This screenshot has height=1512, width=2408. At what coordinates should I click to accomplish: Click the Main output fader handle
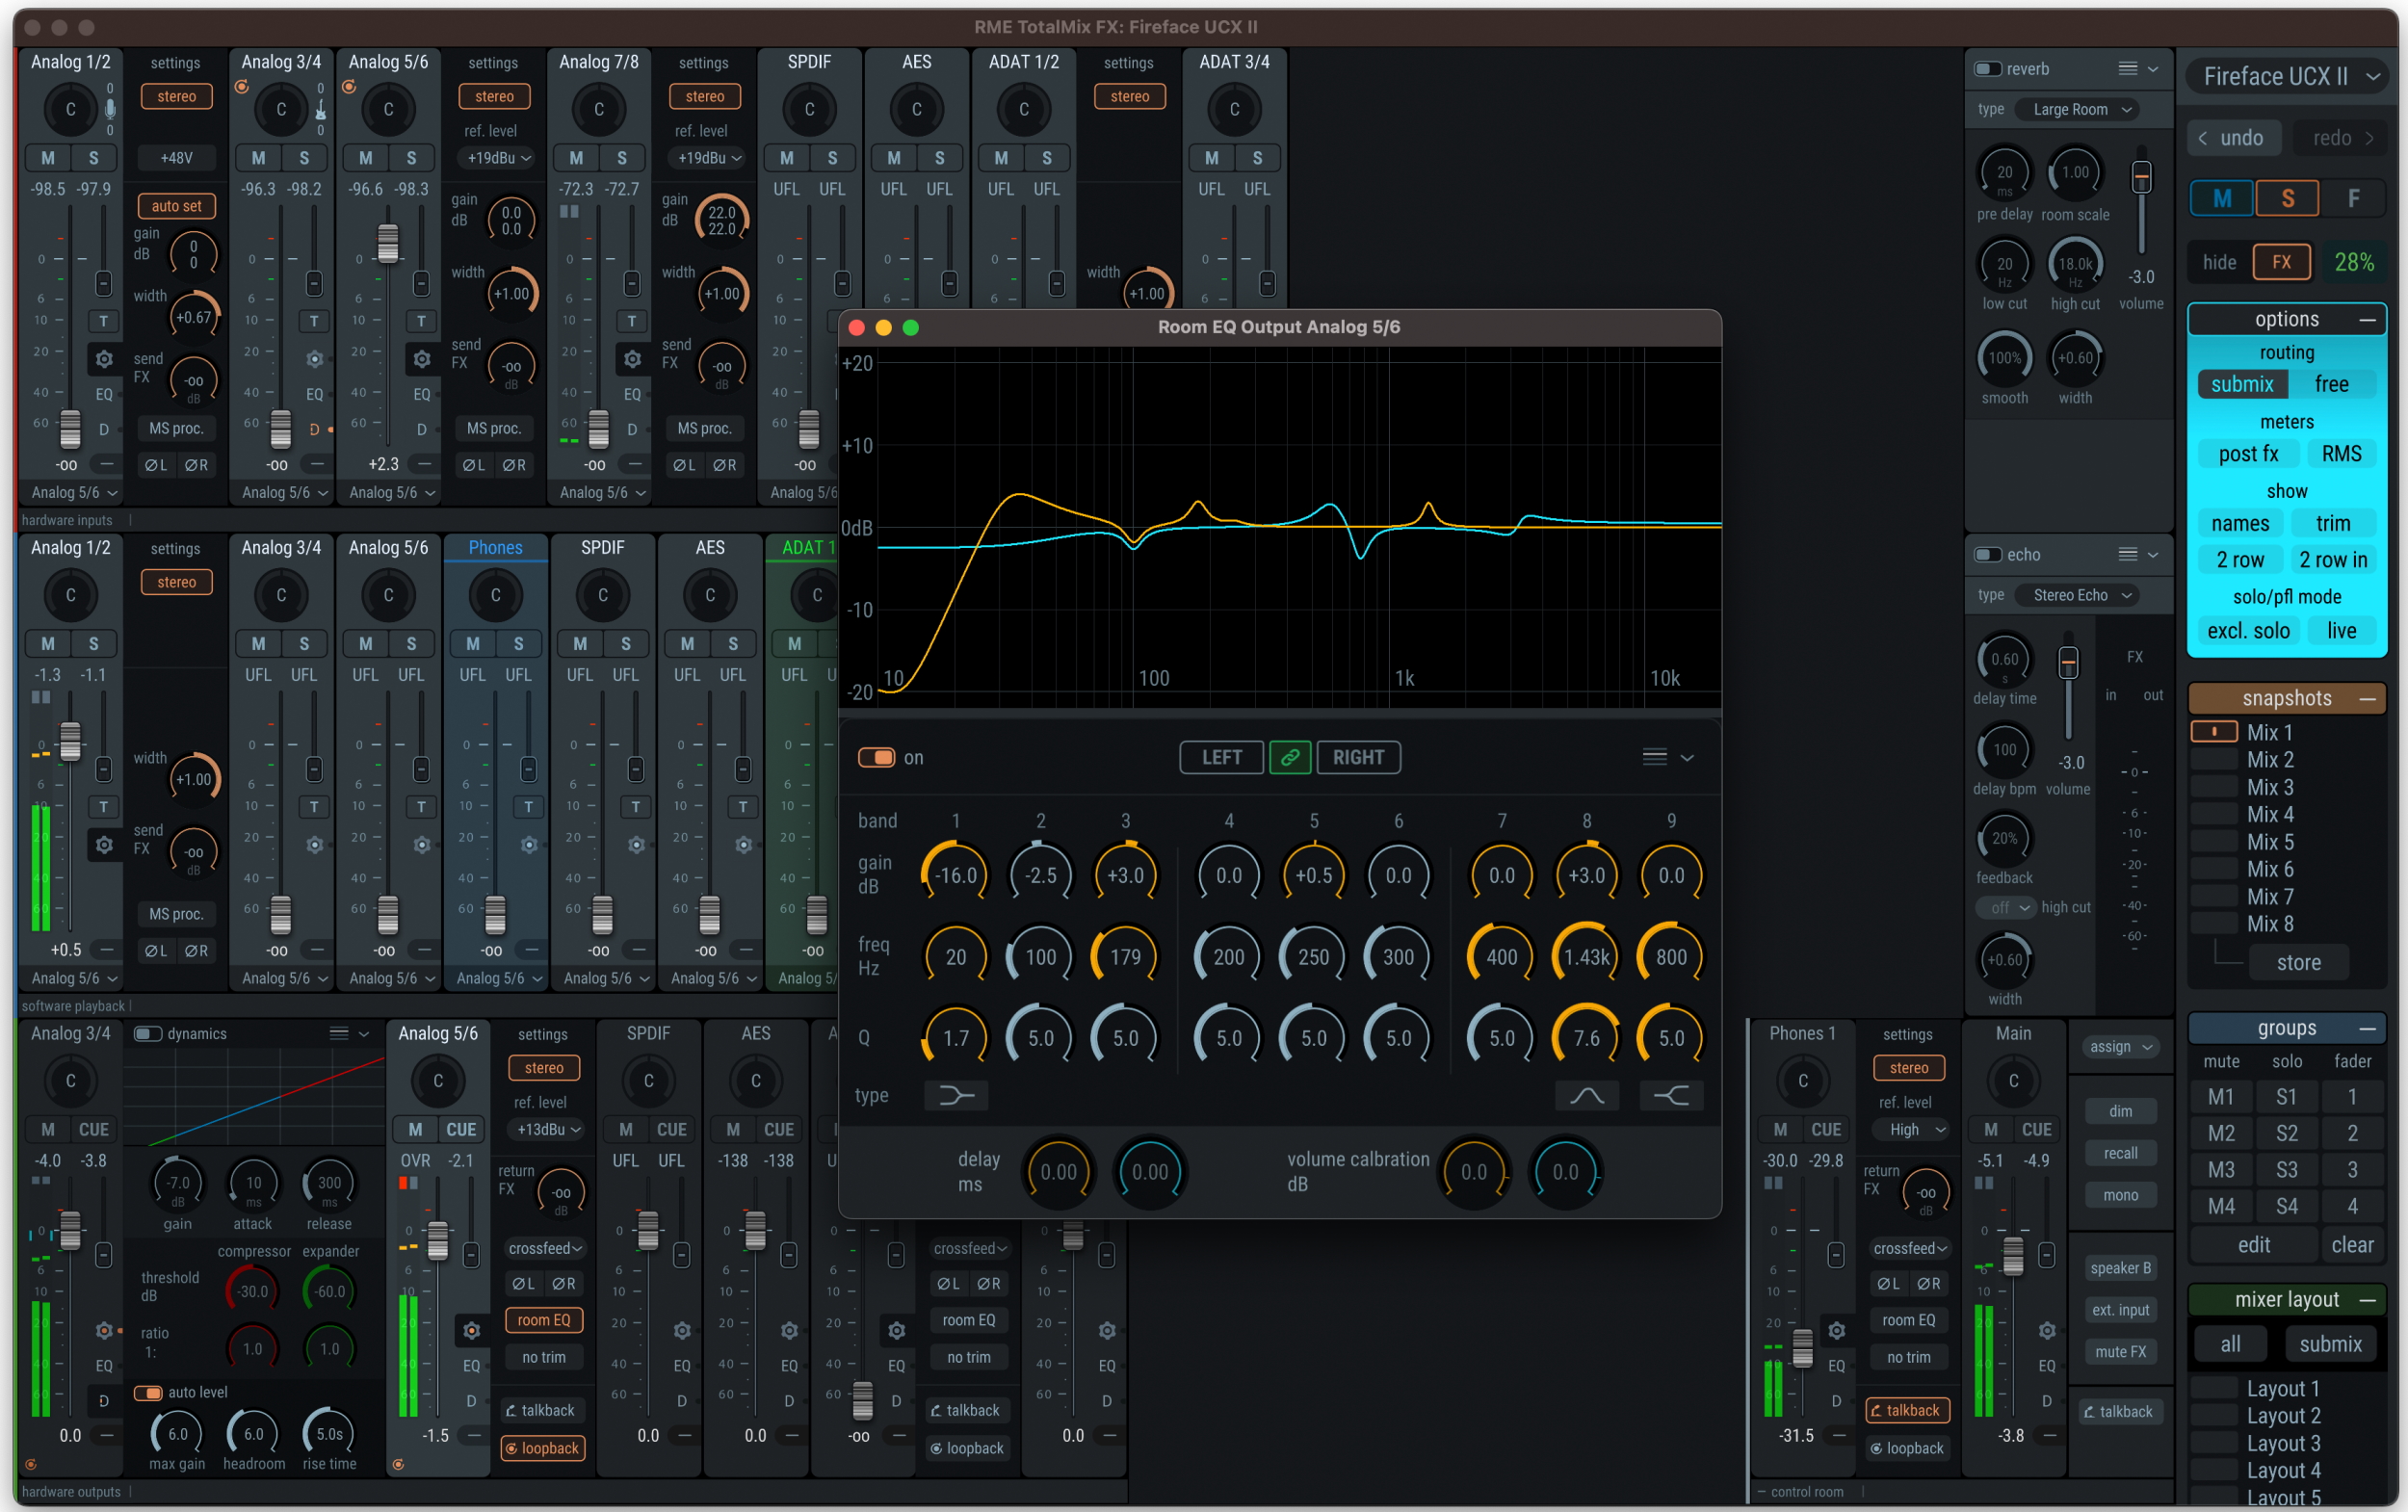pyautogui.click(x=2013, y=1257)
